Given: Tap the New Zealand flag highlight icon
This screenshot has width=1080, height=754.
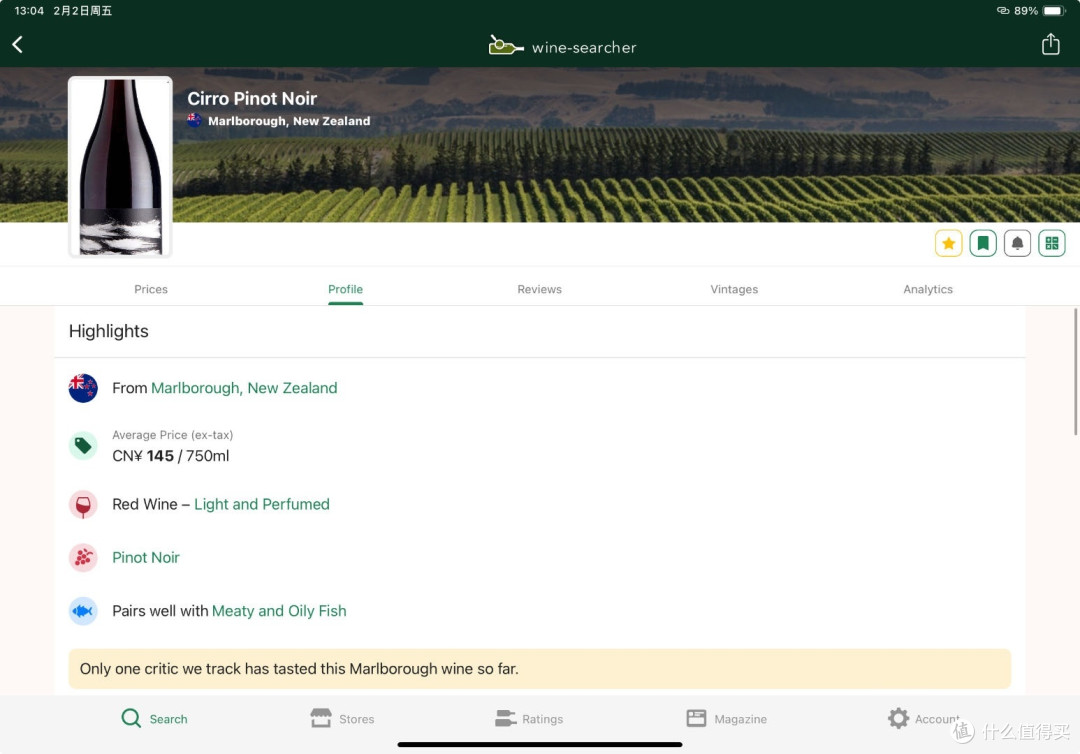Looking at the screenshot, I should click(83, 388).
